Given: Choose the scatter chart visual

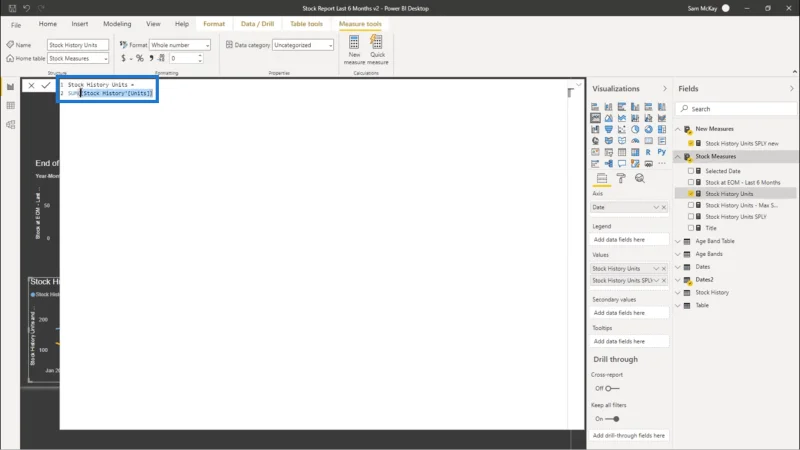Looking at the screenshot, I should [621, 129].
